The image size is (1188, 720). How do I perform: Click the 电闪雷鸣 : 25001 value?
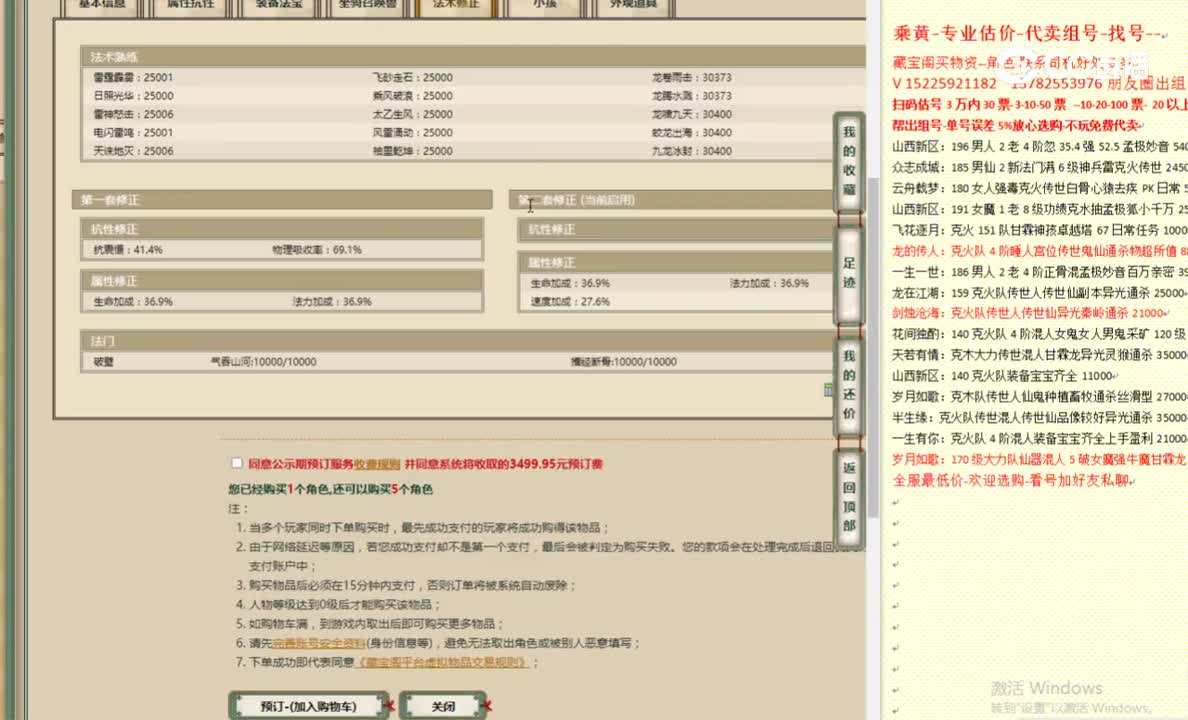coord(133,132)
